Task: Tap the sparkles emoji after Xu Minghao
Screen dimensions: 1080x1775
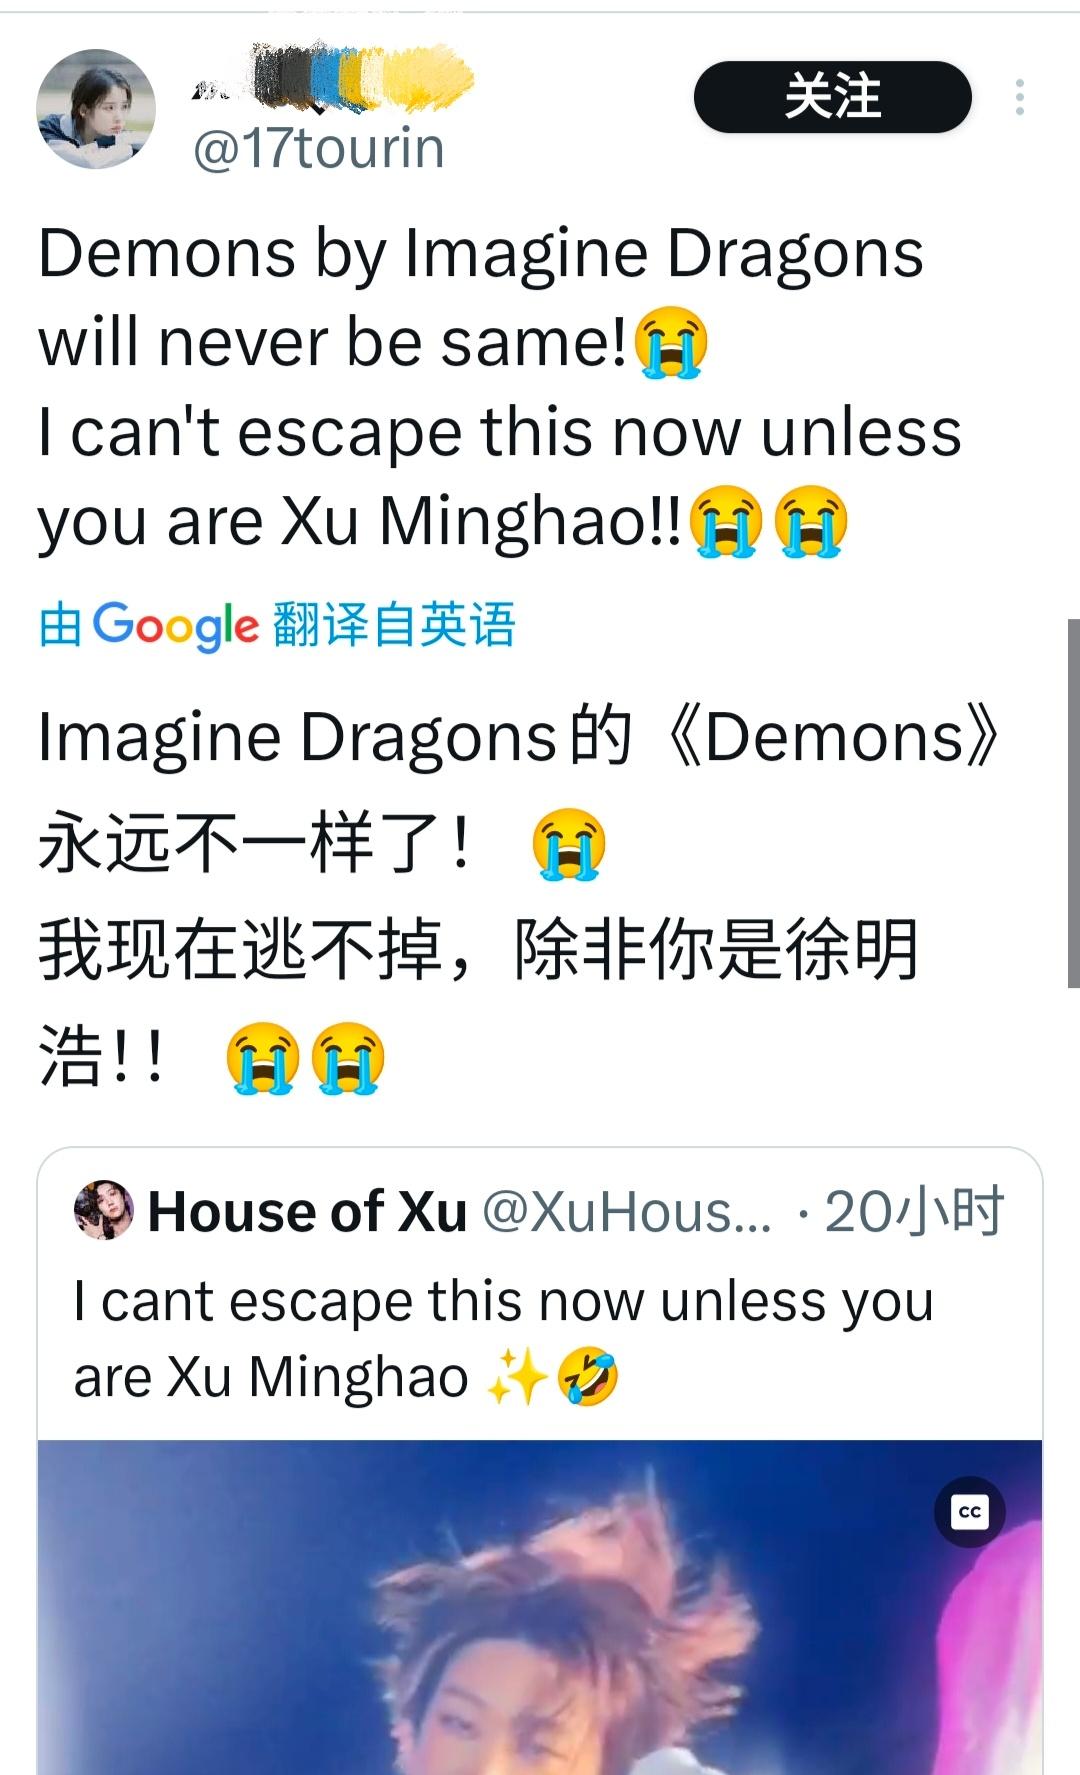Action: (x=516, y=1378)
